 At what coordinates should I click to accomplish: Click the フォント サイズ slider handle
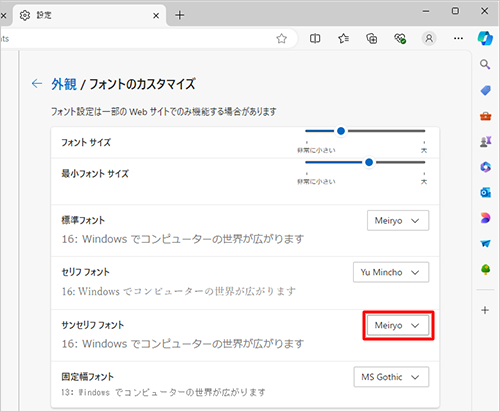click(341, 131)
